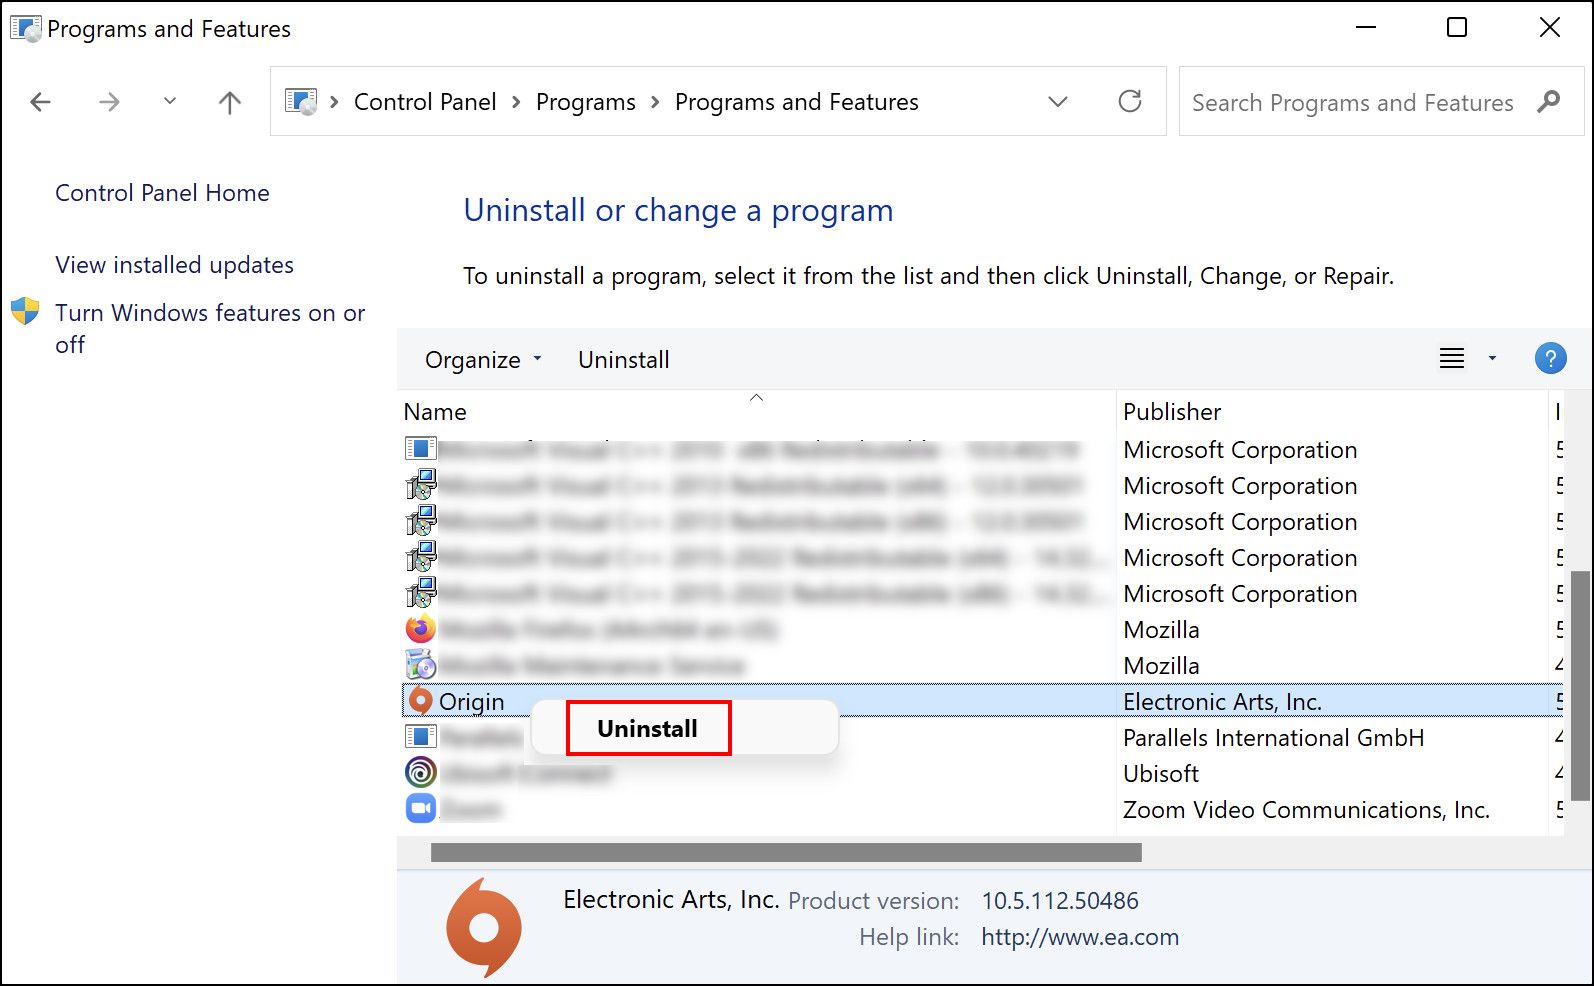
Task: Go back using the Back arrow
Action: point(40,102)
